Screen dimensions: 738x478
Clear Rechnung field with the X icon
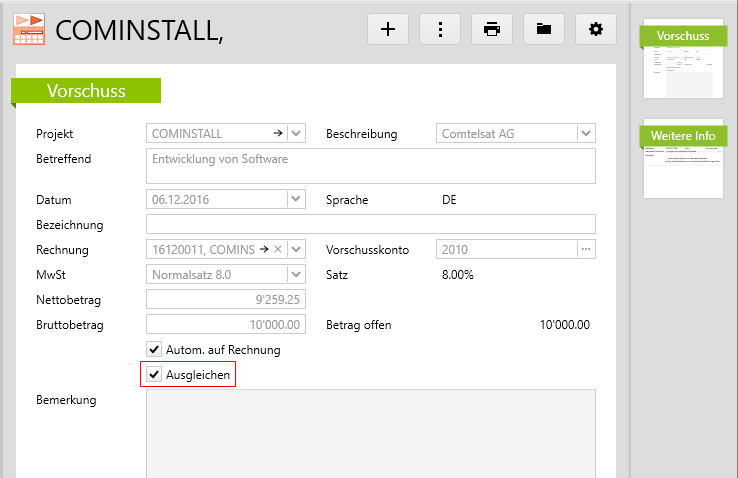point(279,250)
